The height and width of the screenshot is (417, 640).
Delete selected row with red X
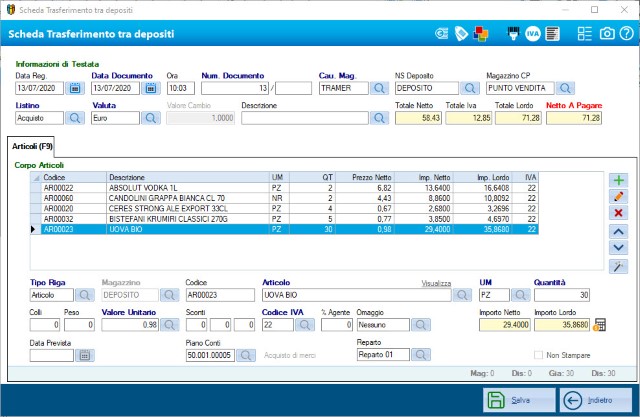pyautogui.click(x=618, y=213)
